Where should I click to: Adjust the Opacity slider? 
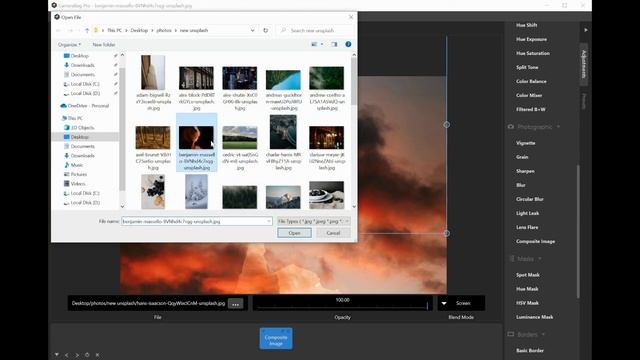[342, 303]
